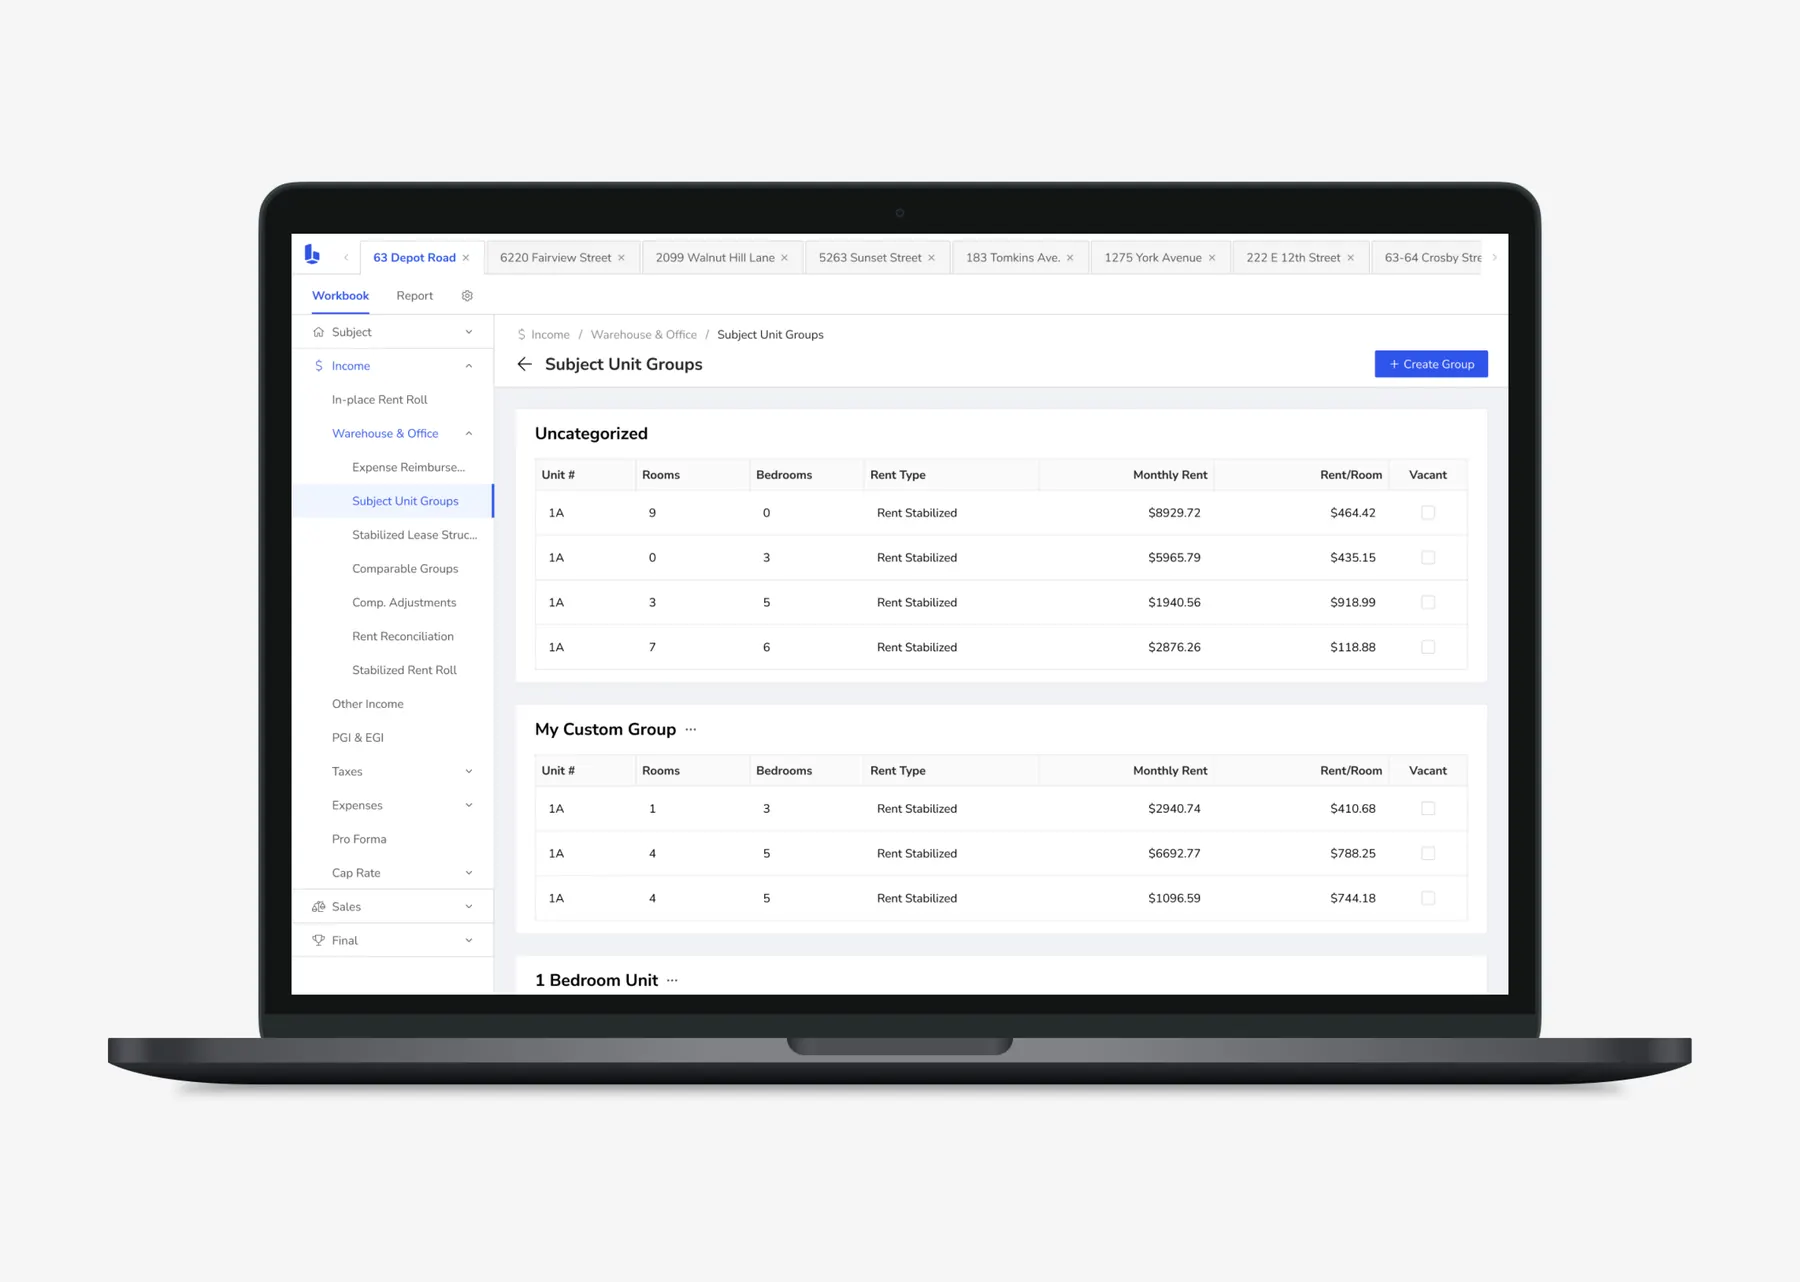Click the Create Group button
1800x1282 pixels.
tap(1430, 363)
